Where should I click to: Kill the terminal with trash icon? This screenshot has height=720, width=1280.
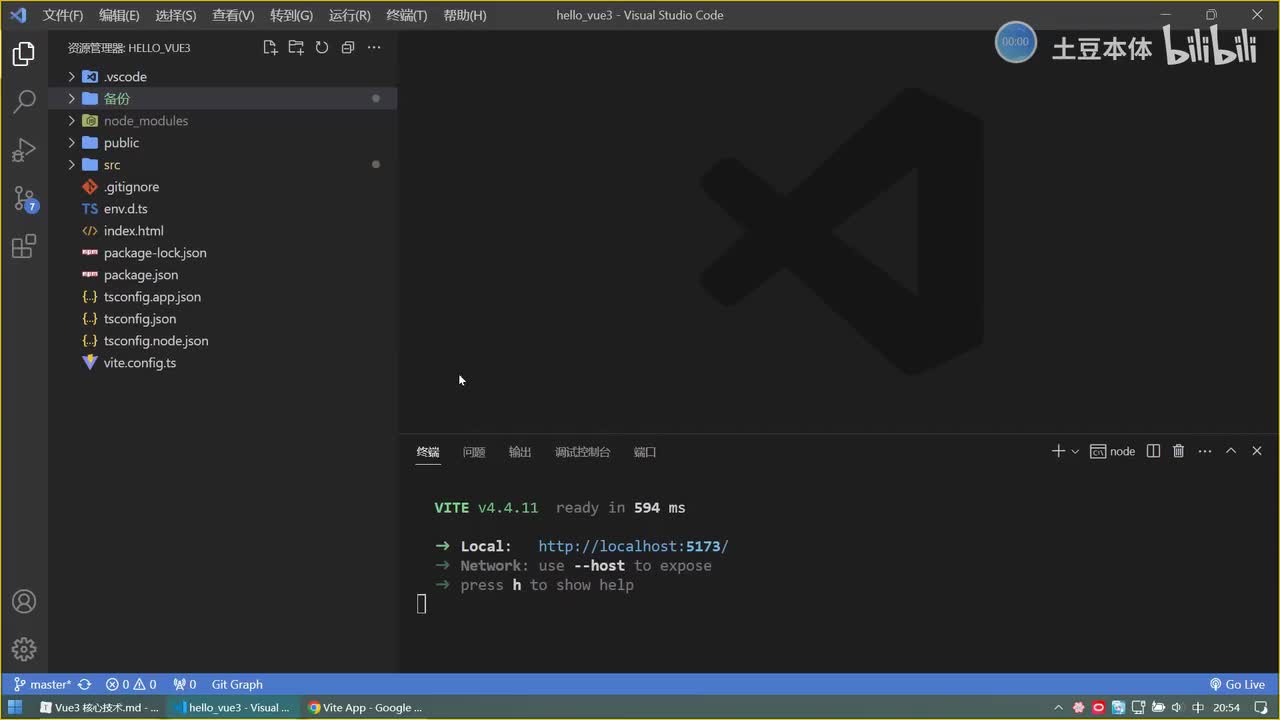point(1179,451)
